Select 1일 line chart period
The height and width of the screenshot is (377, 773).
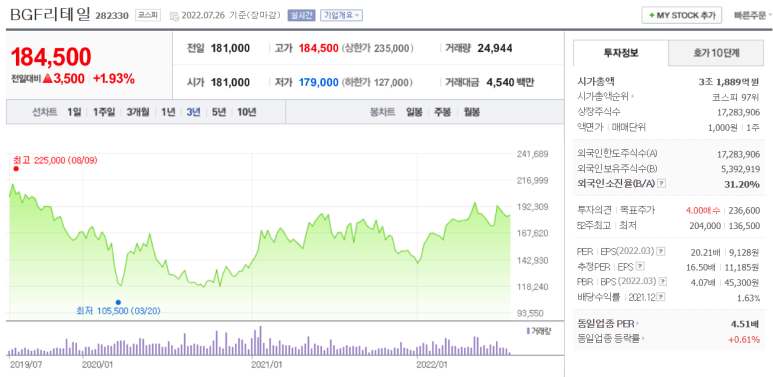[x=74, y=112]
